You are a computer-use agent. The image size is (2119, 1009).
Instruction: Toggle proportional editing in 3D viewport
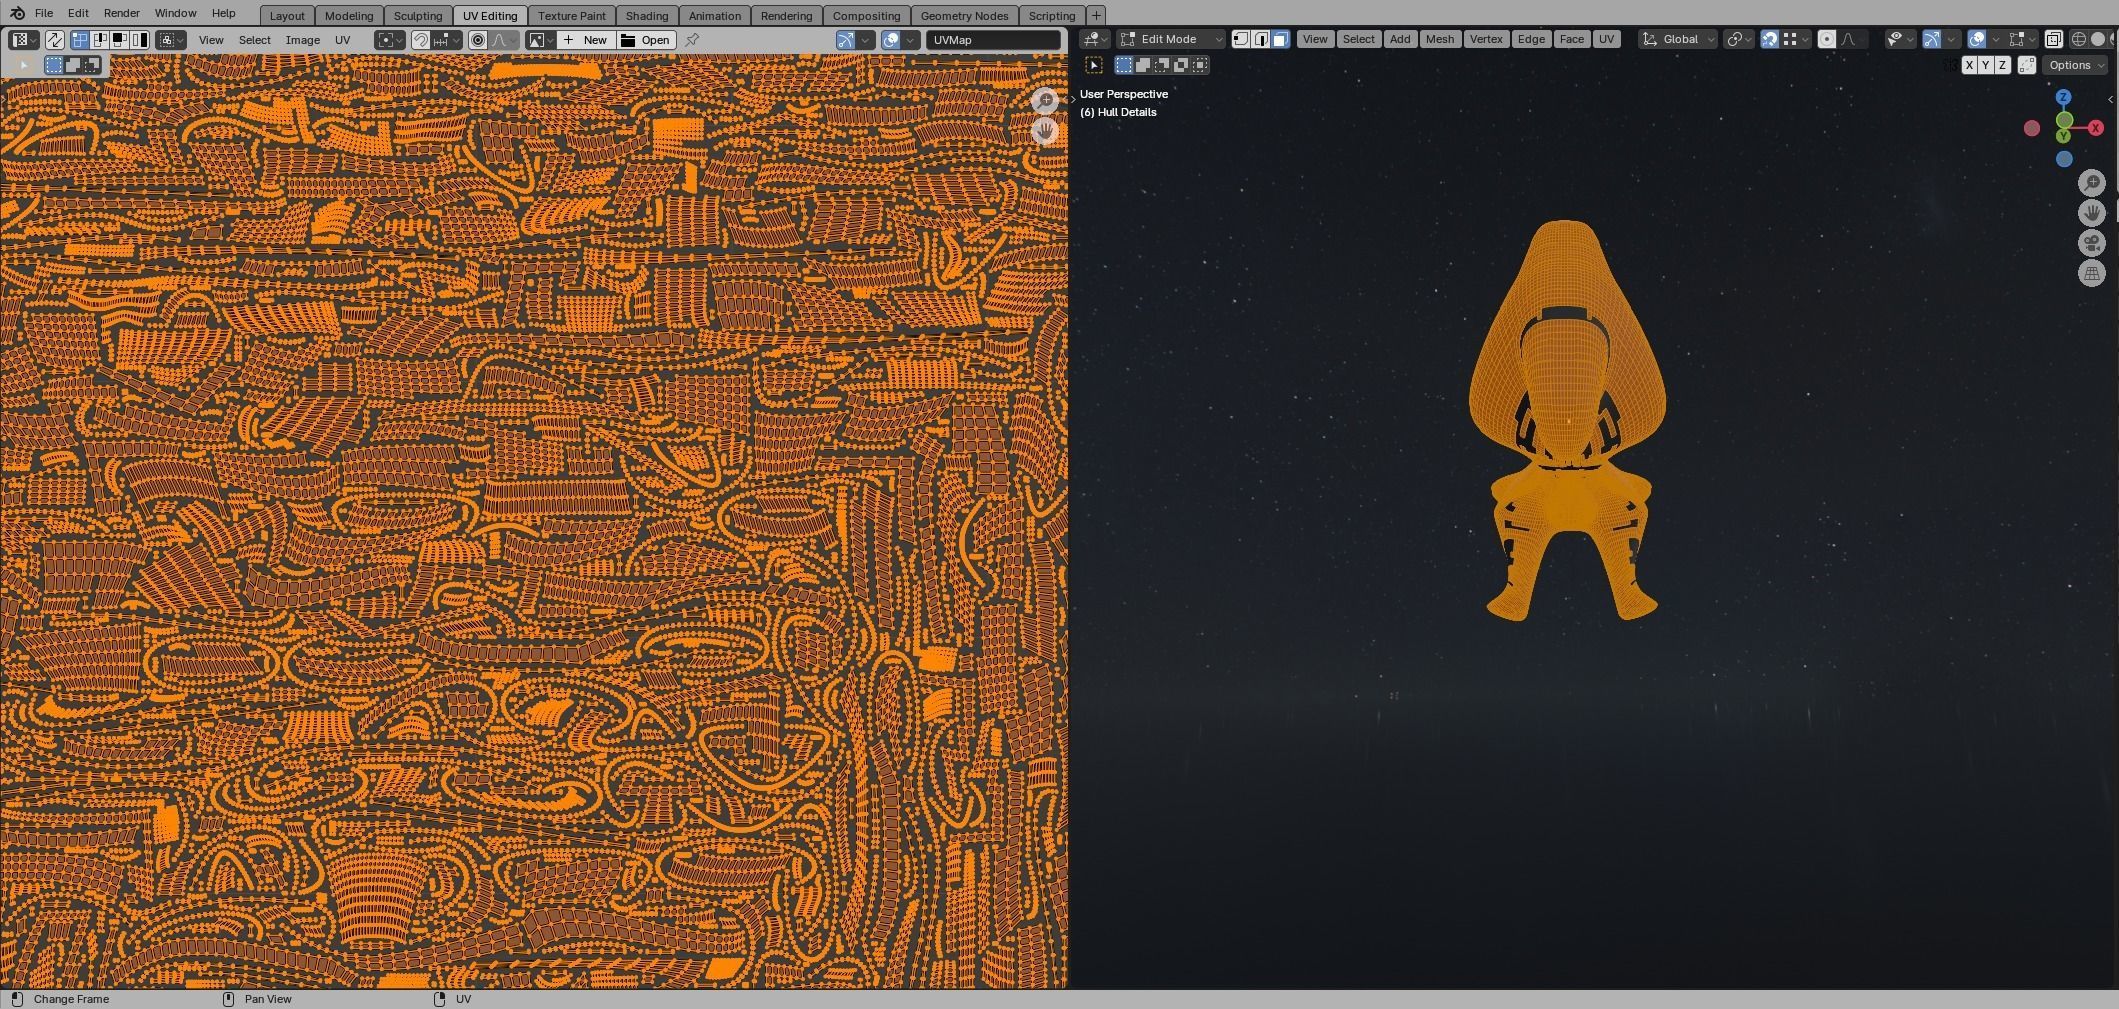click(x=1827, y=39)
